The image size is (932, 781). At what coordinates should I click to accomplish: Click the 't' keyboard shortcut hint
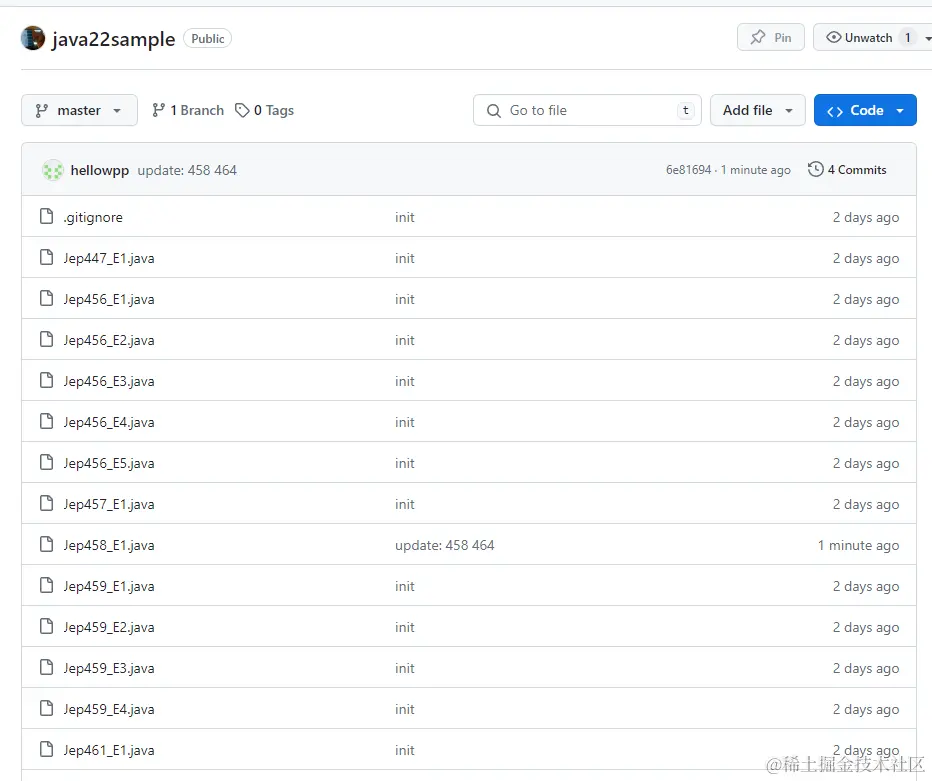coord(685,110)
